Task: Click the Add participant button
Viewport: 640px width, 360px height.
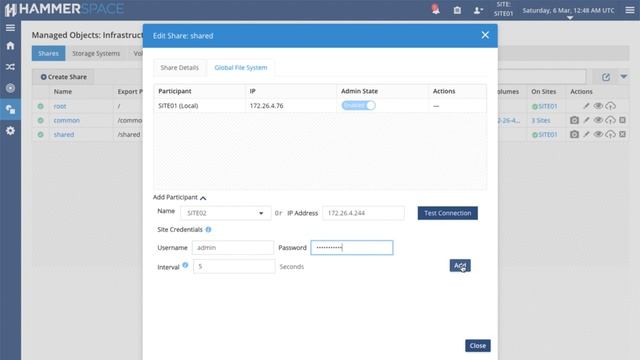Action: 460,266
